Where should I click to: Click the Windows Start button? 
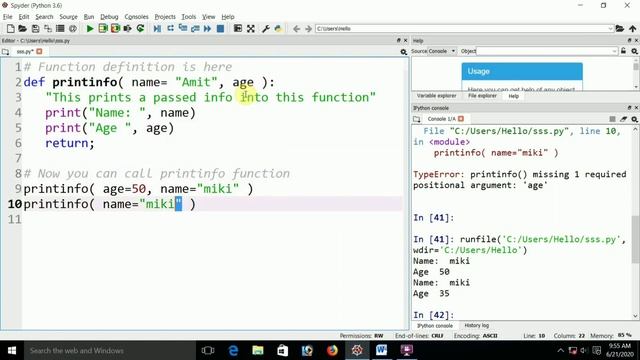[12, 350]
